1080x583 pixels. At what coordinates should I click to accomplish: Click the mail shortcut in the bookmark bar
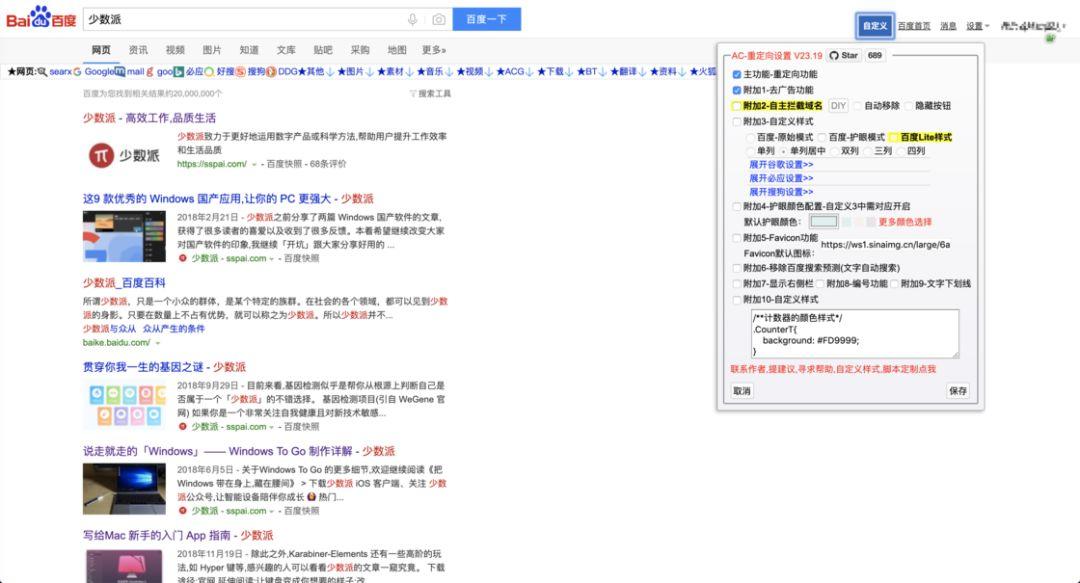point(130,72)
